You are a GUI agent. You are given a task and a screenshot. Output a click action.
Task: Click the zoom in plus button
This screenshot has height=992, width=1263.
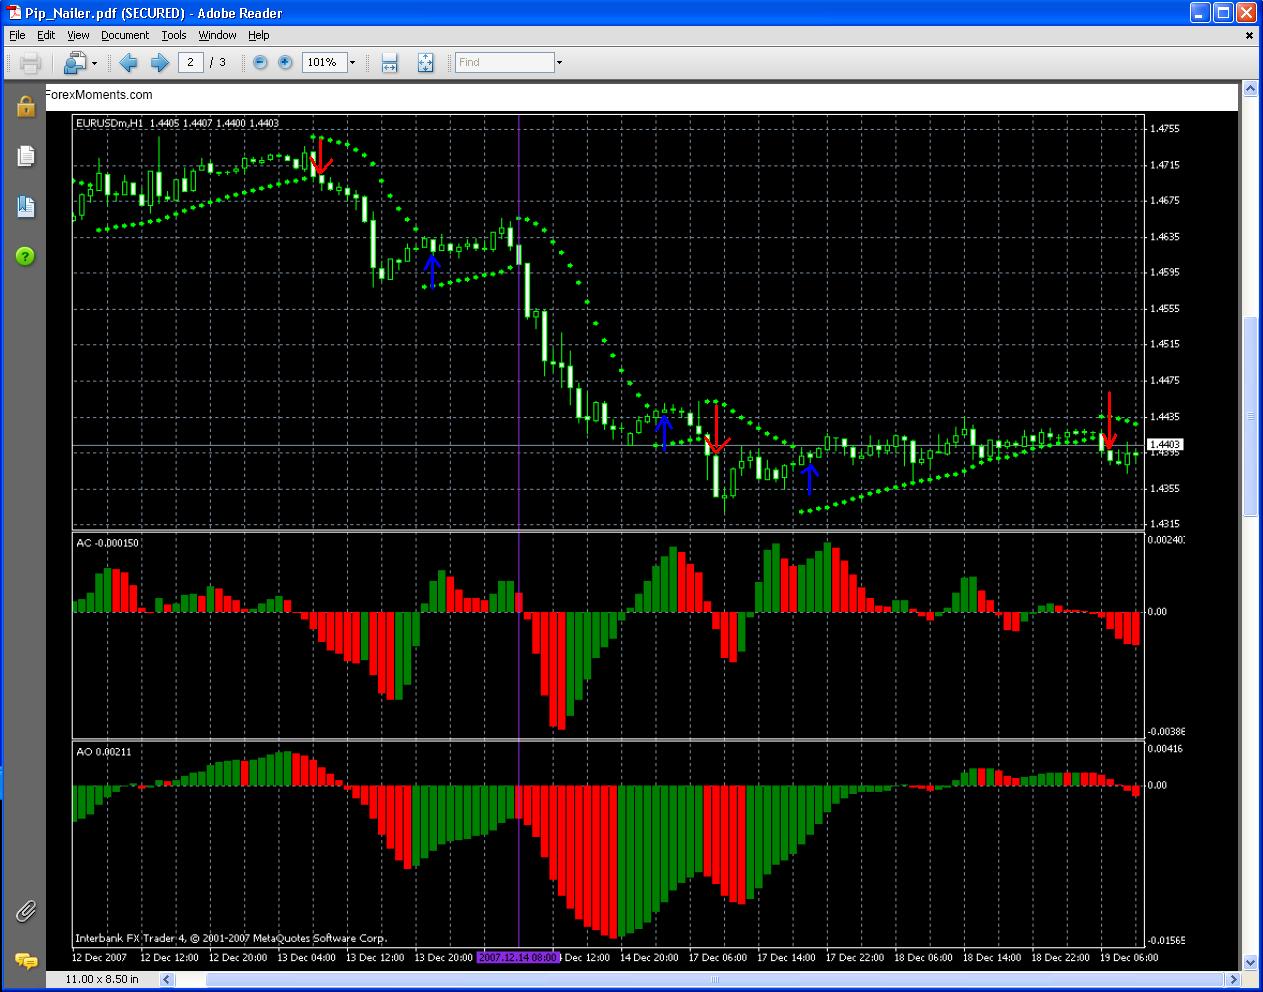(x=285, y=62)
